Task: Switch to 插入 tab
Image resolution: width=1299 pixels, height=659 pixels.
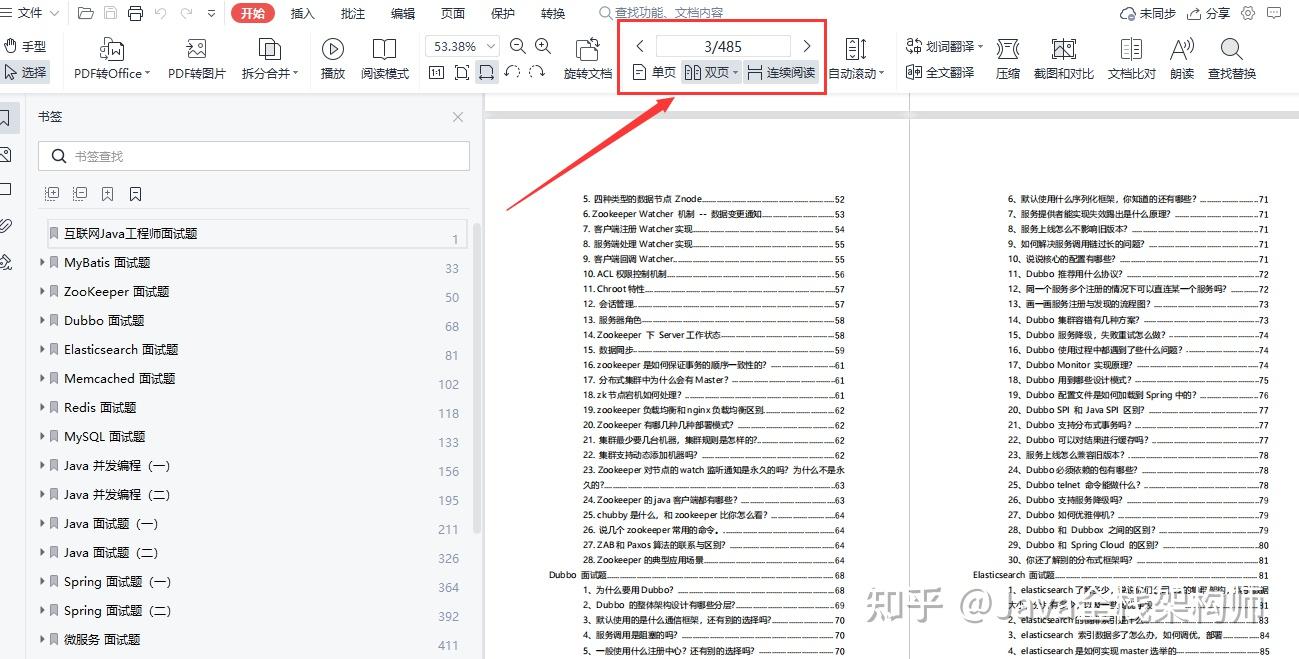Action: coord(302,13)
